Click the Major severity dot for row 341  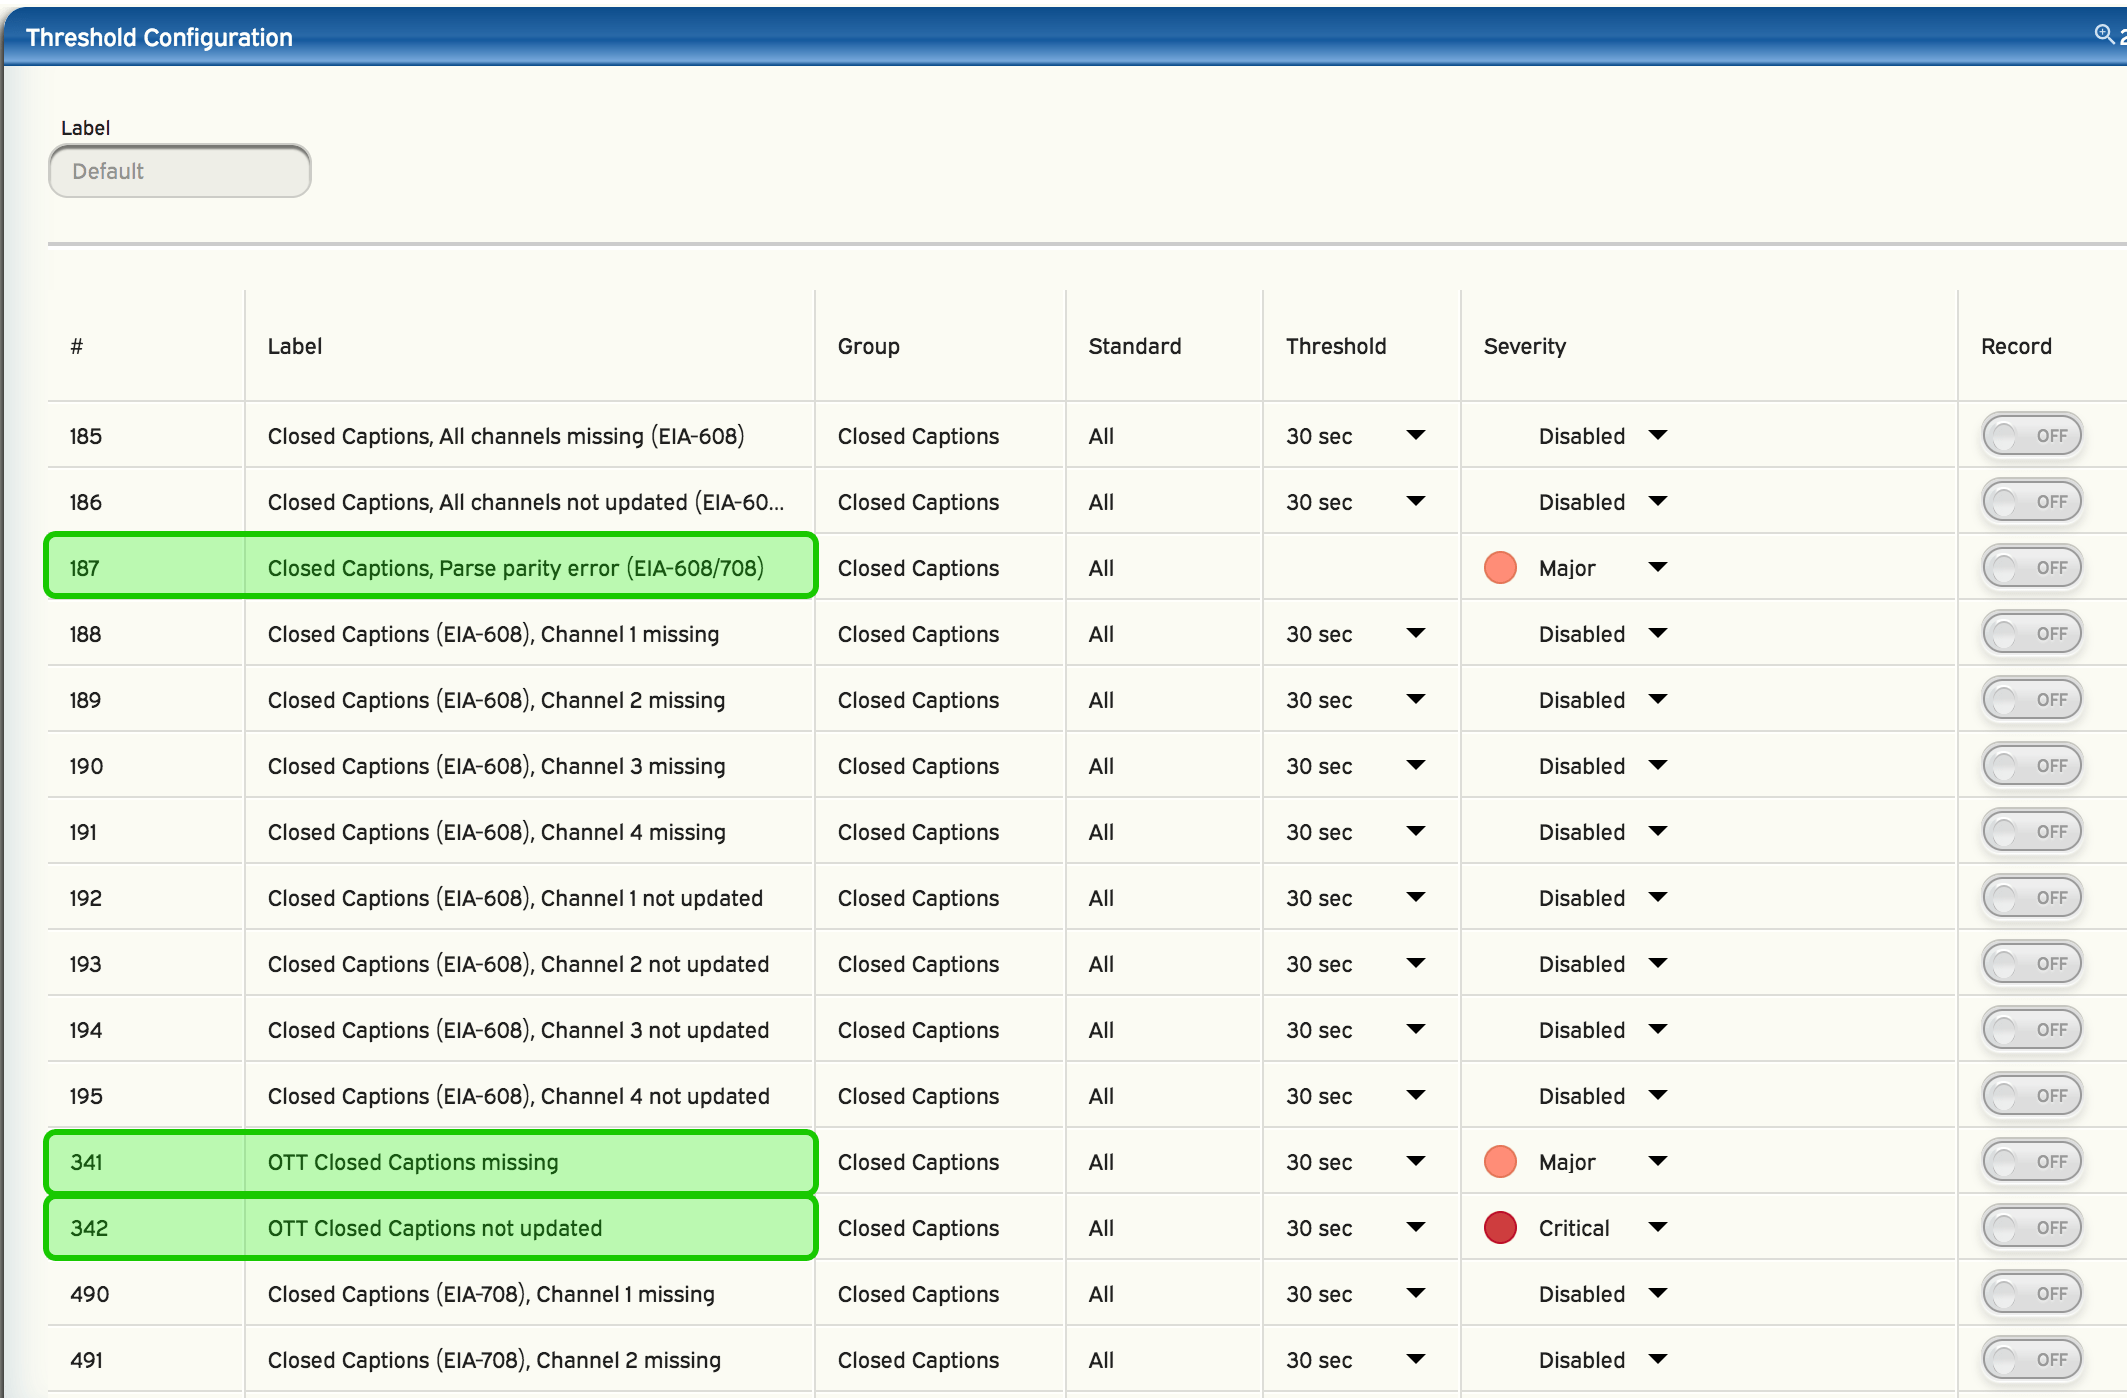tap(1500, 1162)
